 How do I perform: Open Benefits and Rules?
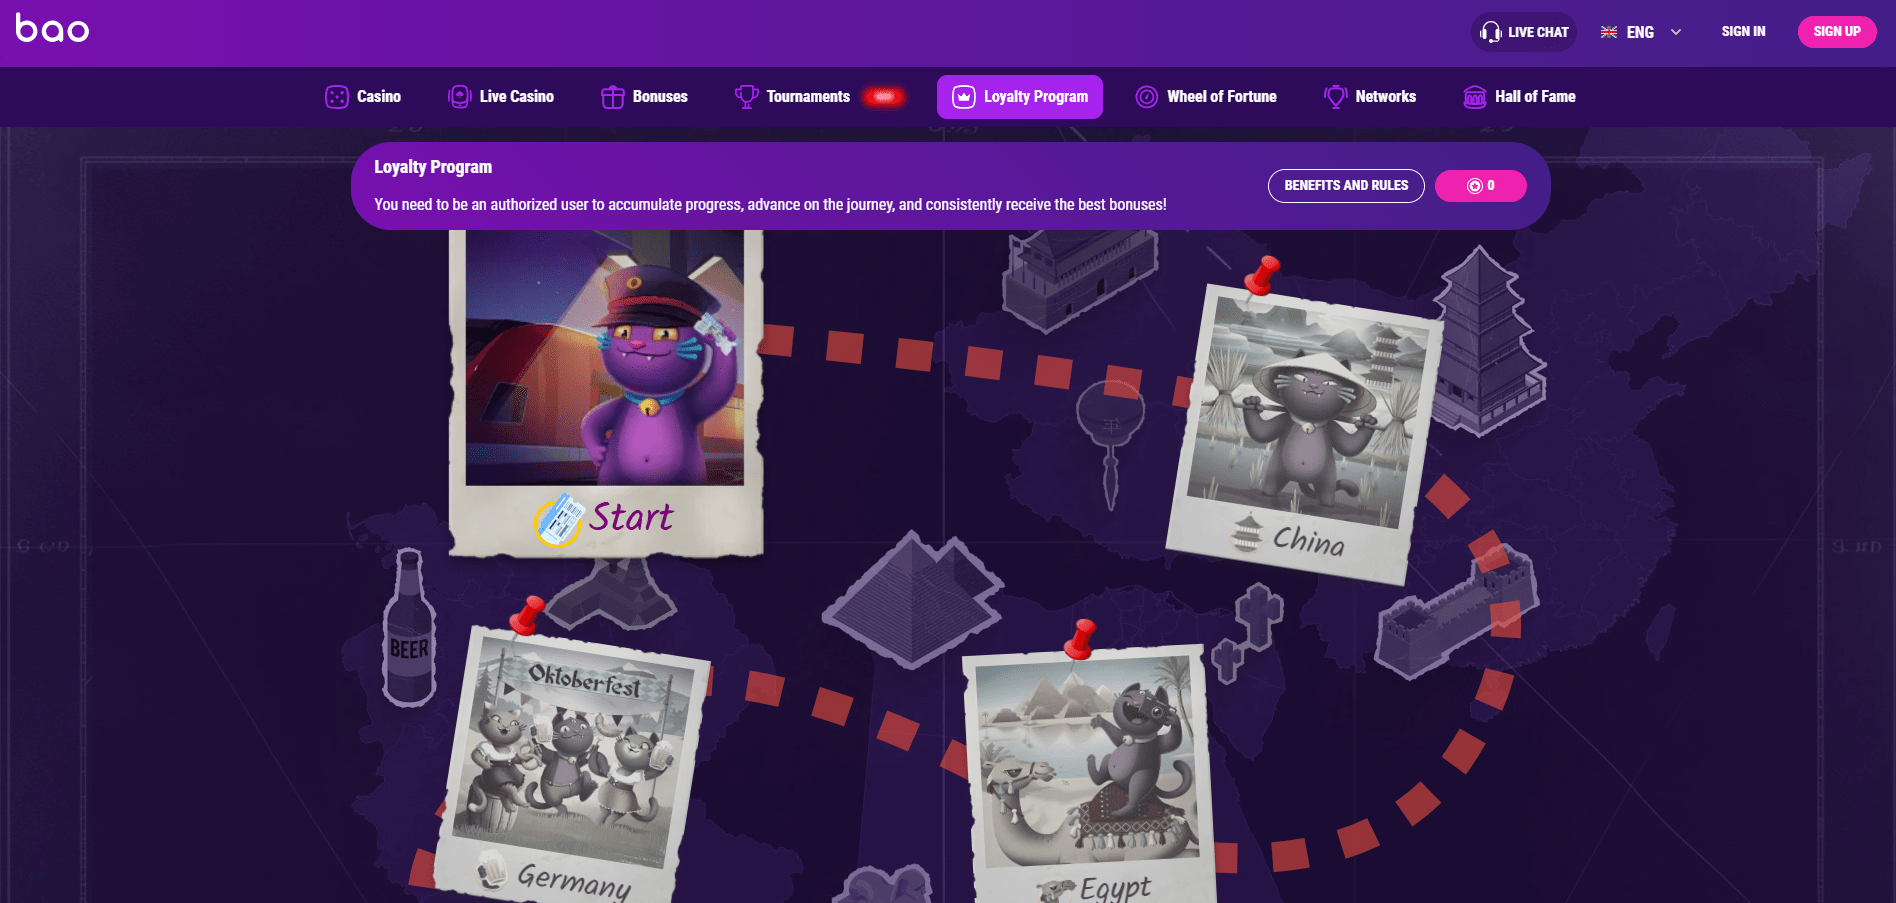tap(1346, 186)
